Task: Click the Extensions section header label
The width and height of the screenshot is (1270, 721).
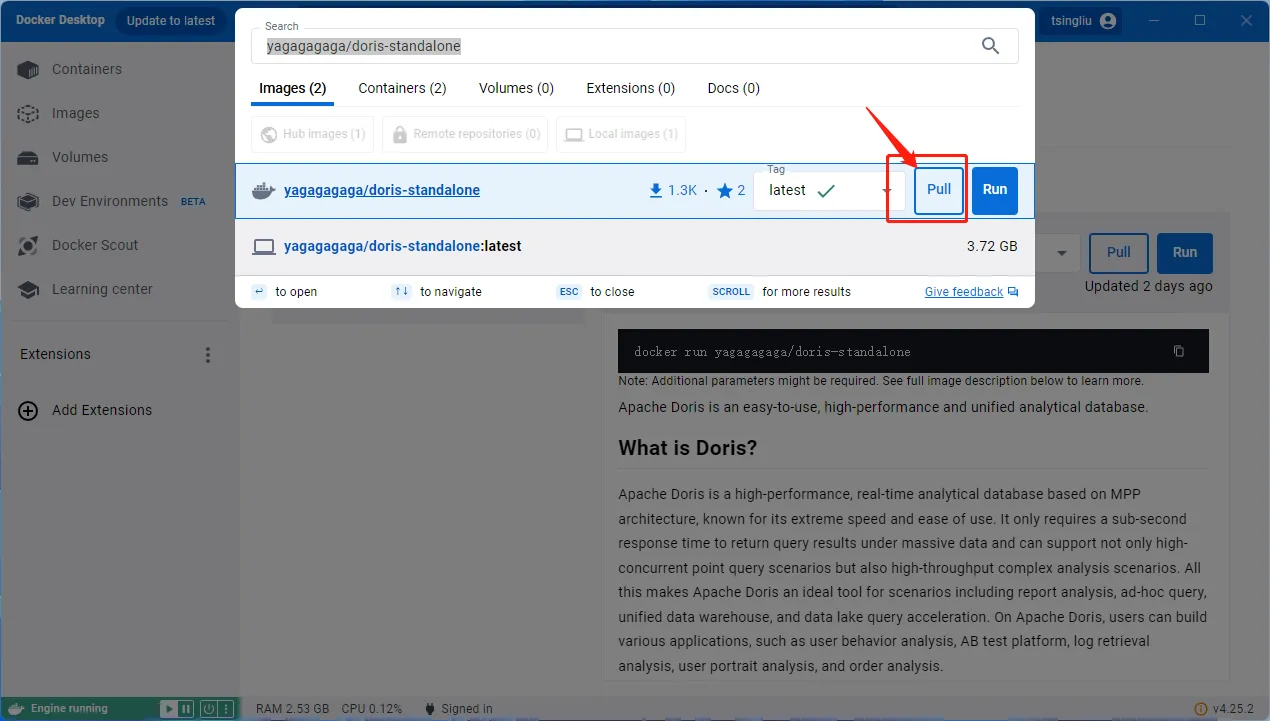Action: [x=55, y=355]
